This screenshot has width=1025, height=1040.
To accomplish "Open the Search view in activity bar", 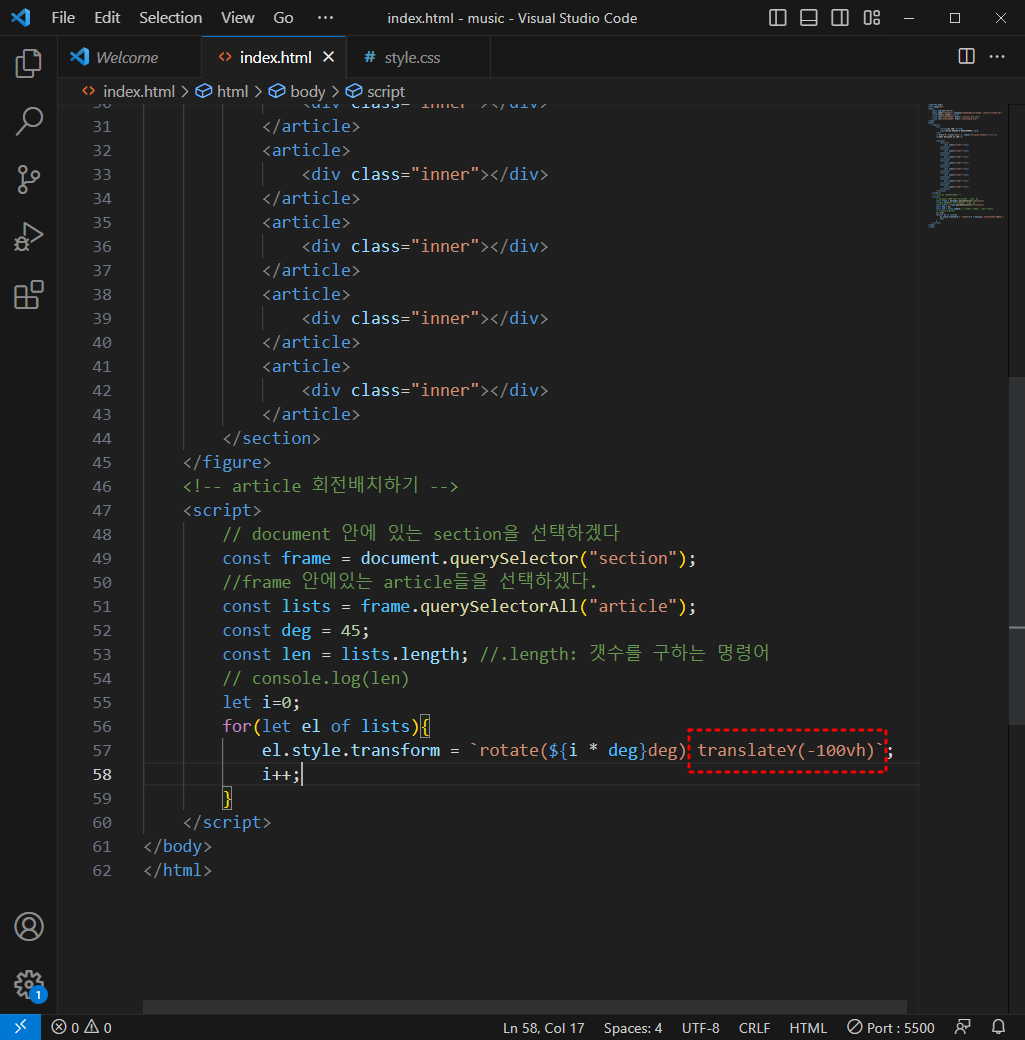I will tap(29, 121).
